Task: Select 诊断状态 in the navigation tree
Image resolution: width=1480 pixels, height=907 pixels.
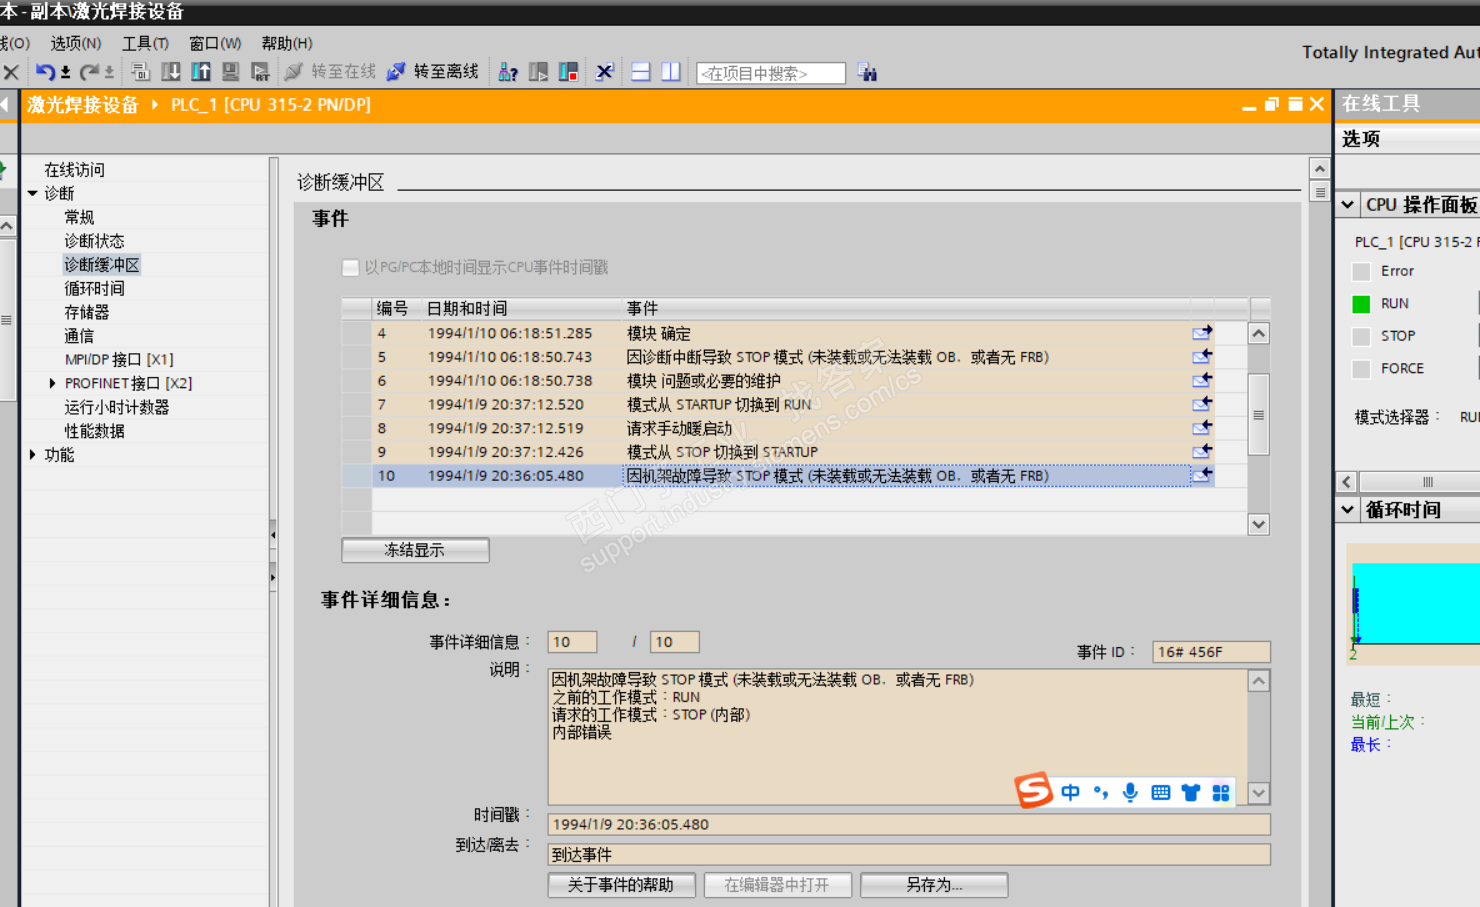Action: 94,241
